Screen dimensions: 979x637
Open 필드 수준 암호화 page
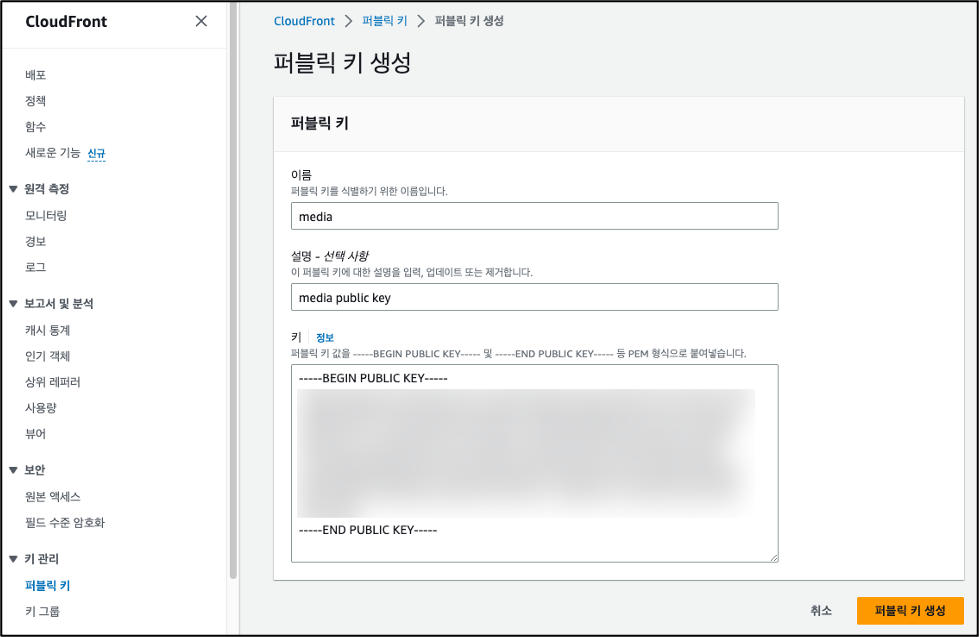coord(65,523)
